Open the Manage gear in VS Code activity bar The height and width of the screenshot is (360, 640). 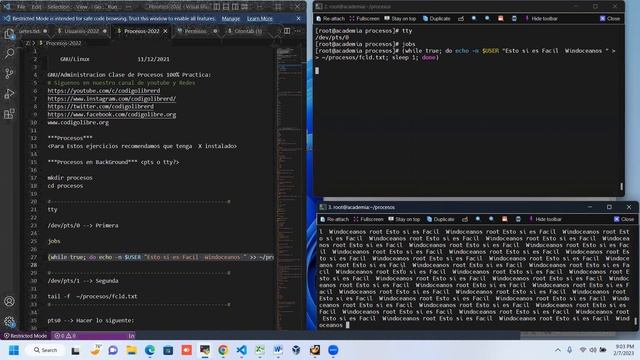(9, 321)
